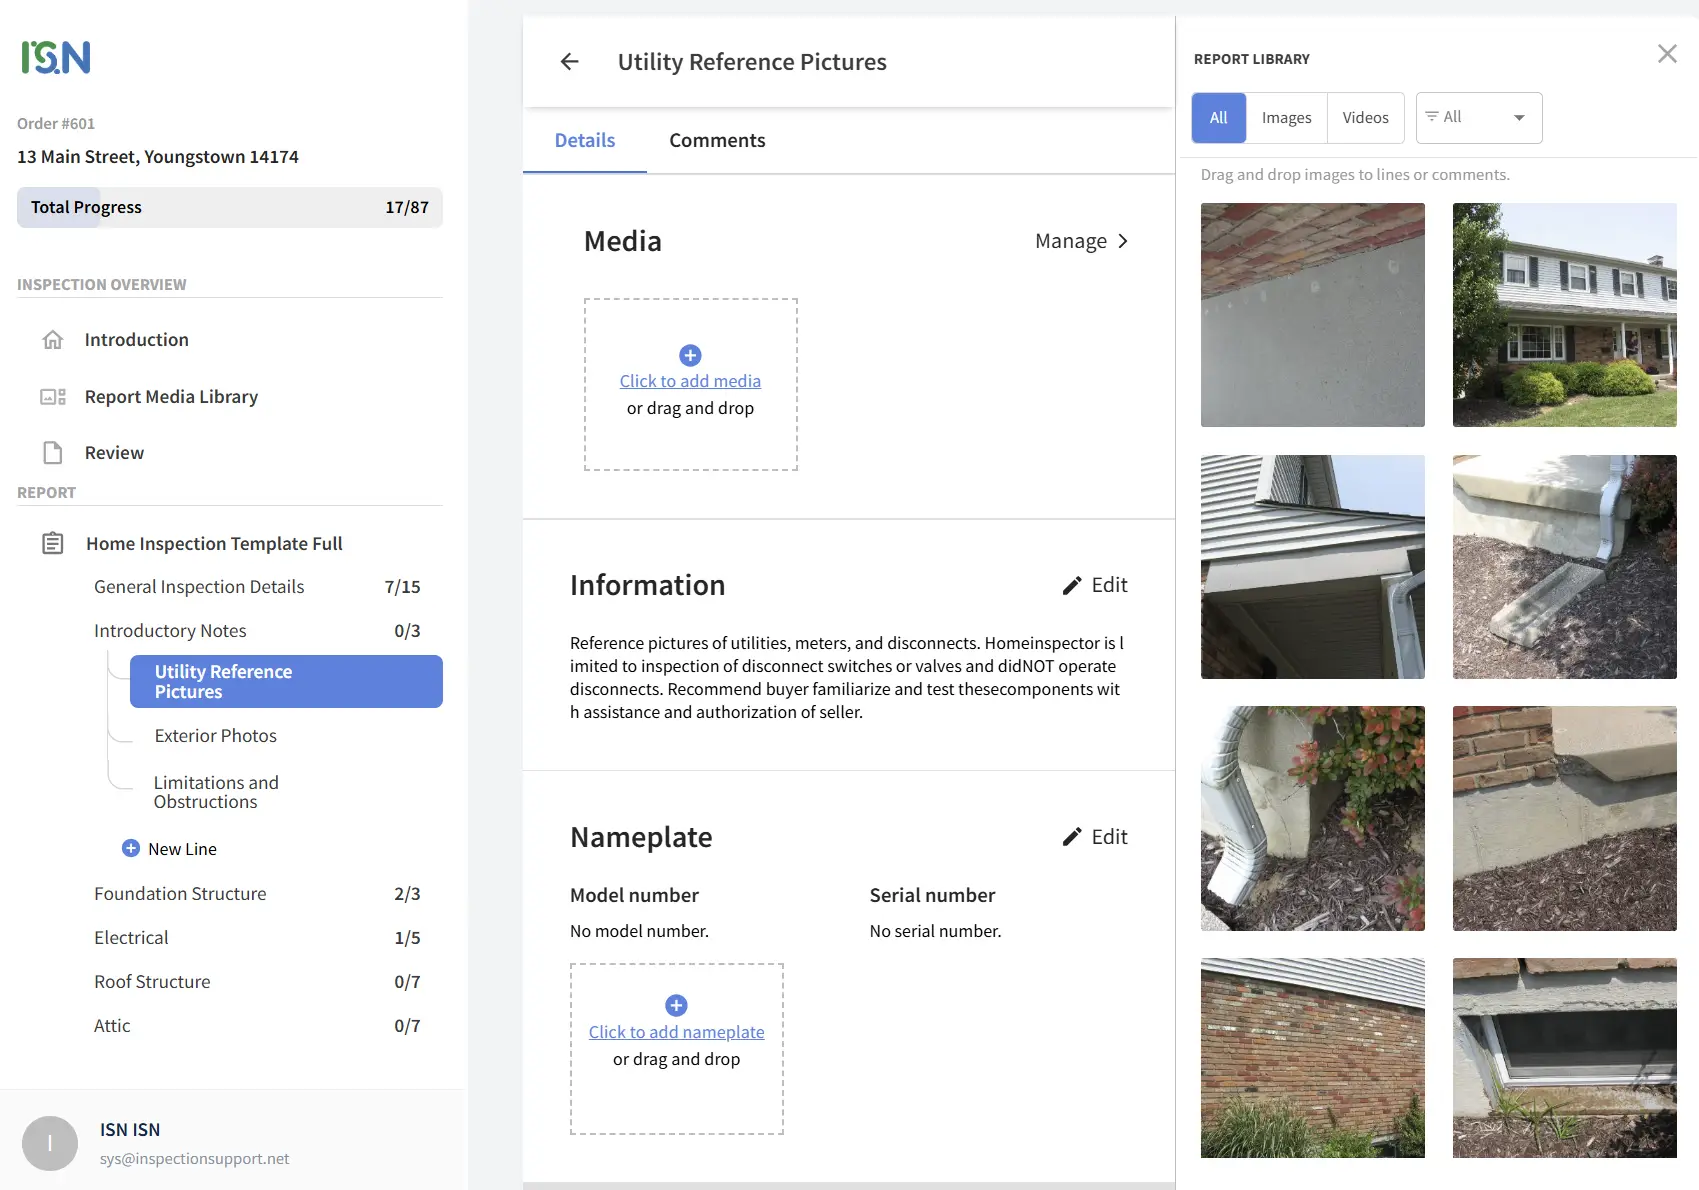Image resolution: width=1699 pixels, height=1190 pixels.
Task: Switch to the Comments tab
Action: point(717,141)
